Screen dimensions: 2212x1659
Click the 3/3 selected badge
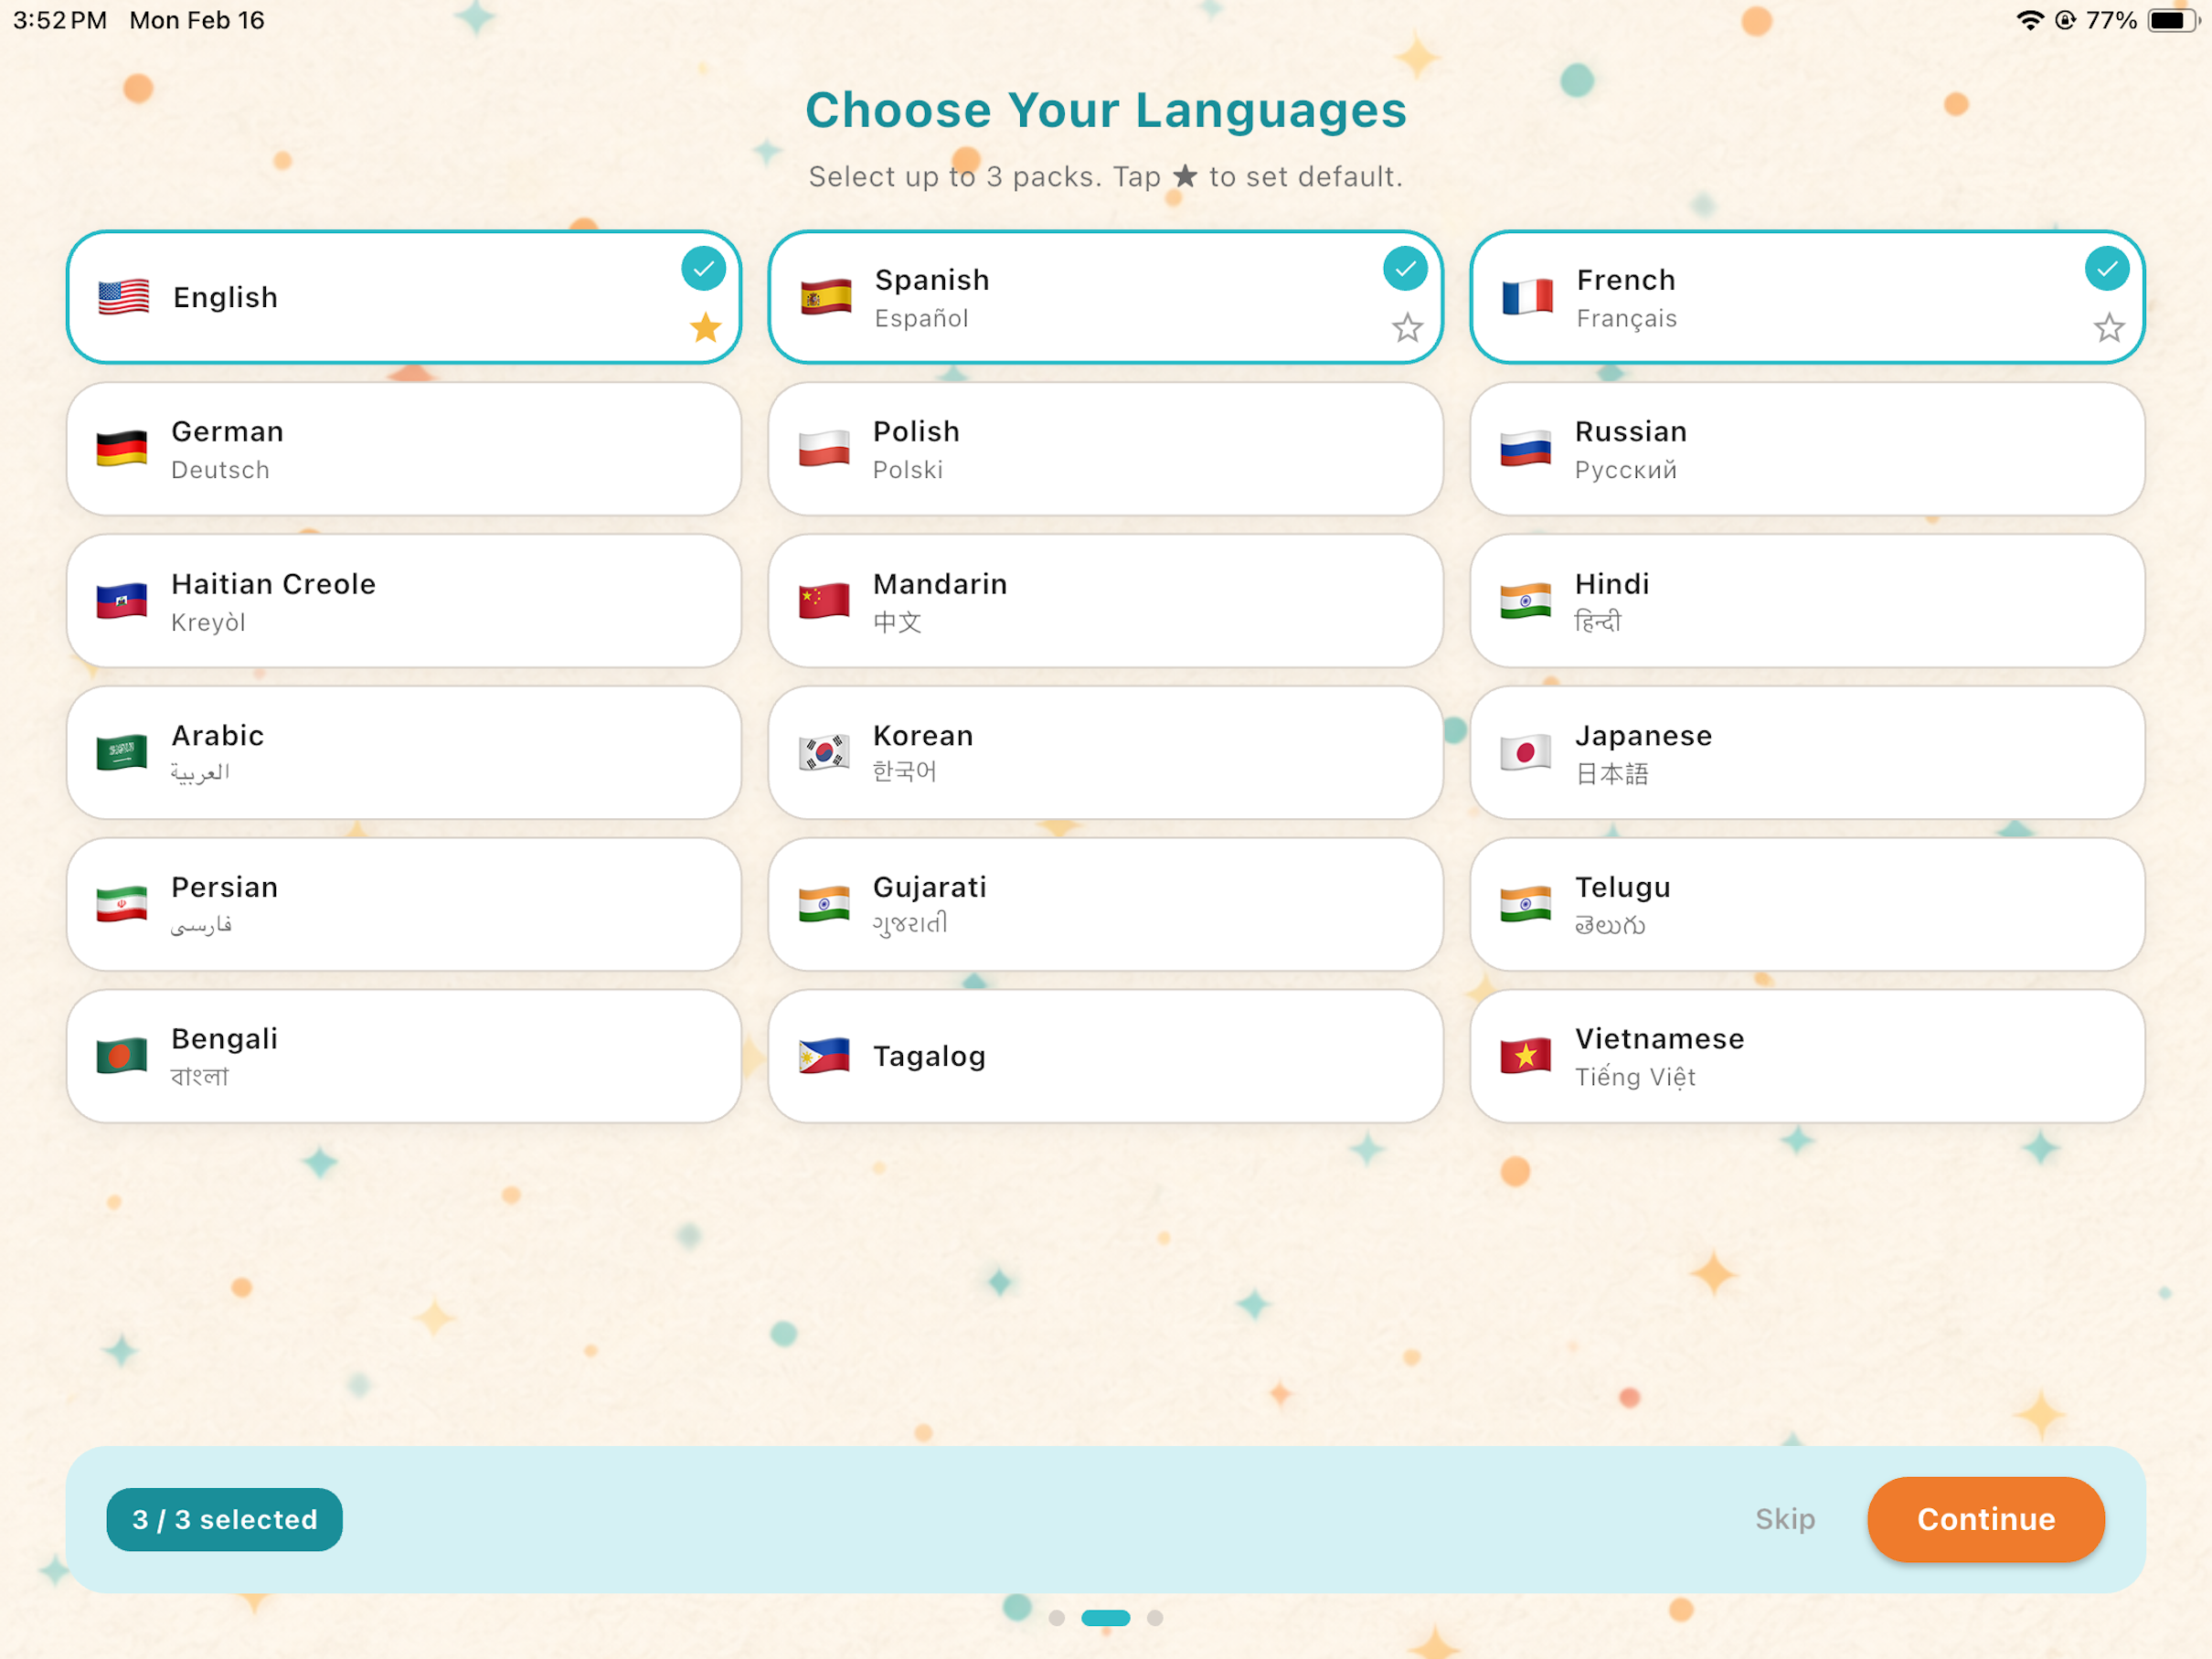click(224, 1519)
